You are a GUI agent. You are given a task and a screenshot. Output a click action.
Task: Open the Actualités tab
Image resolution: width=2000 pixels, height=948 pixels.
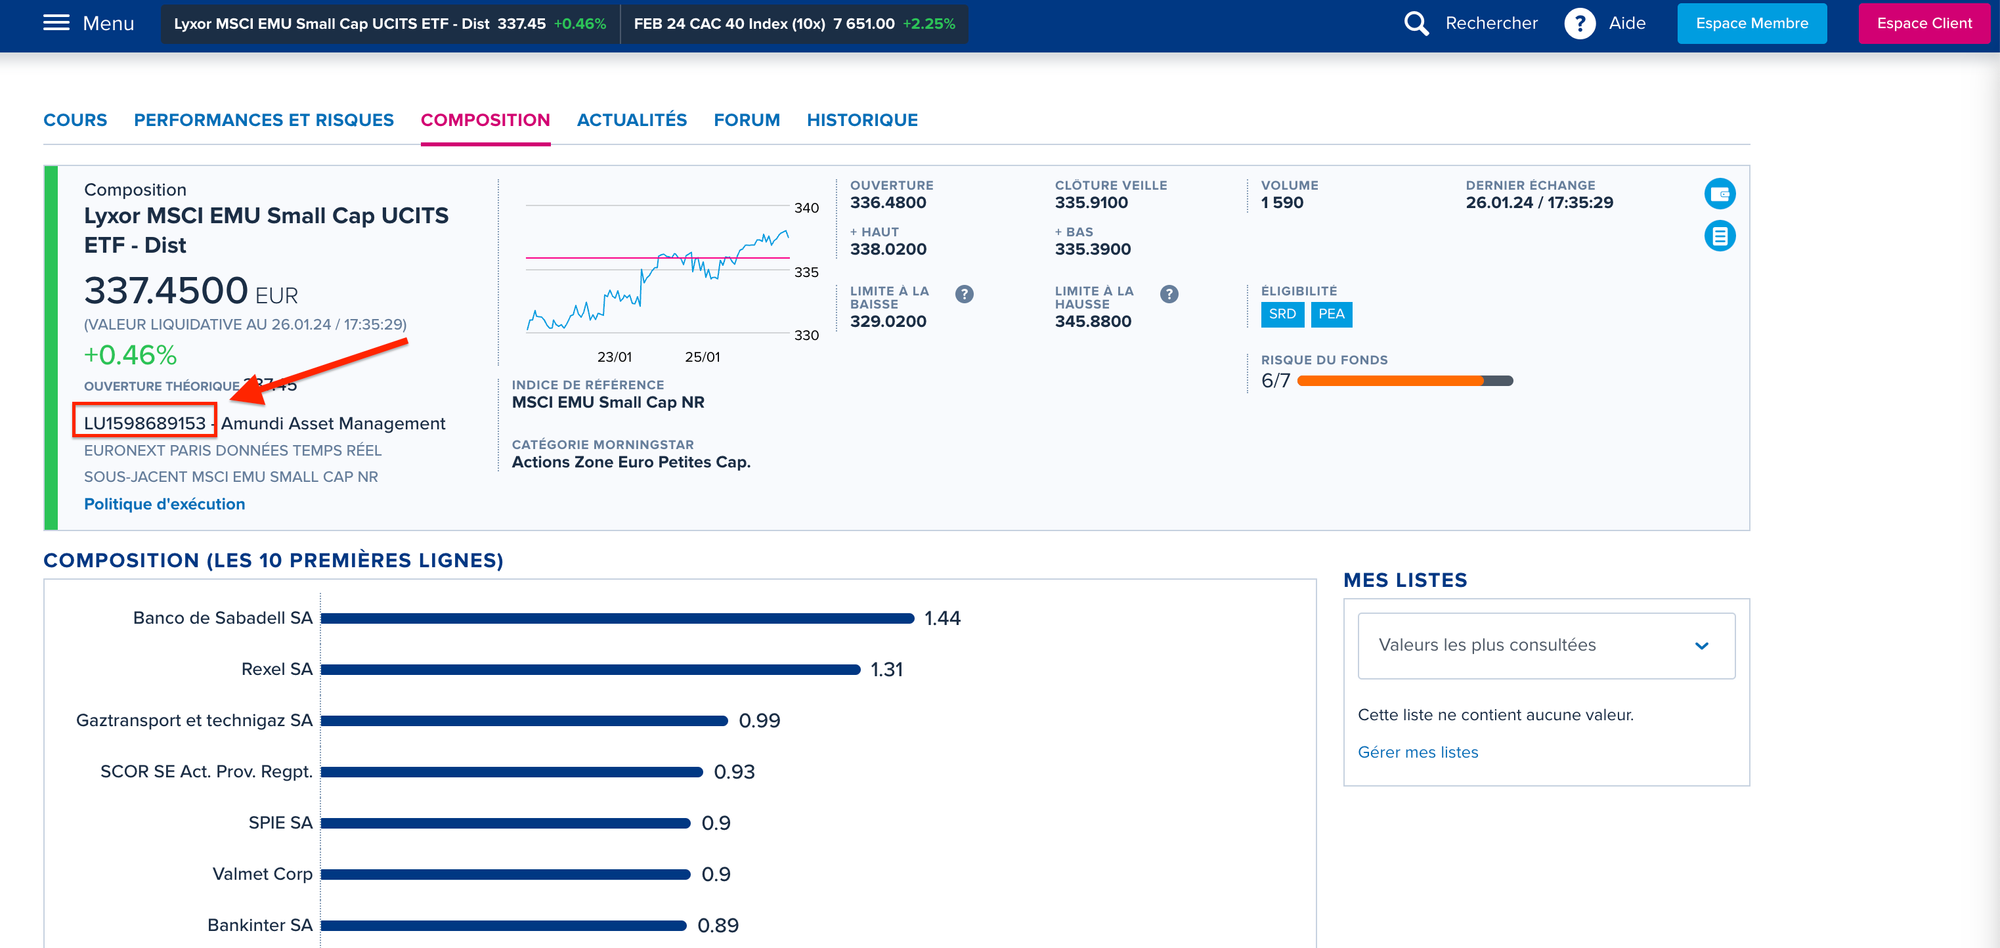(x=632, y=120)
